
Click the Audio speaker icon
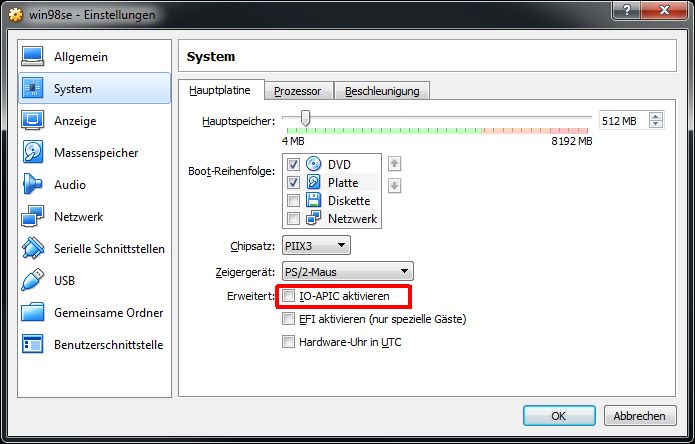tap(33, 184)
